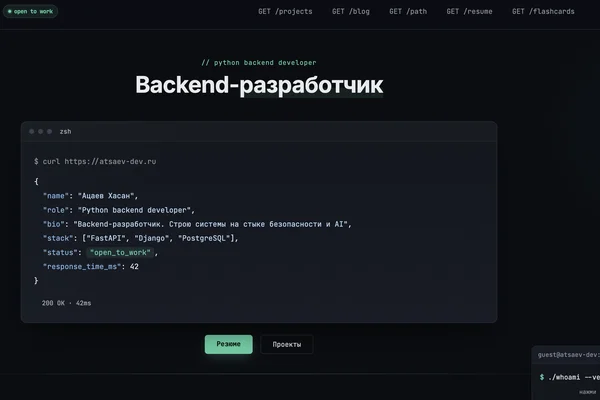Click the Backend-разработчик heading

pos(259,85)
